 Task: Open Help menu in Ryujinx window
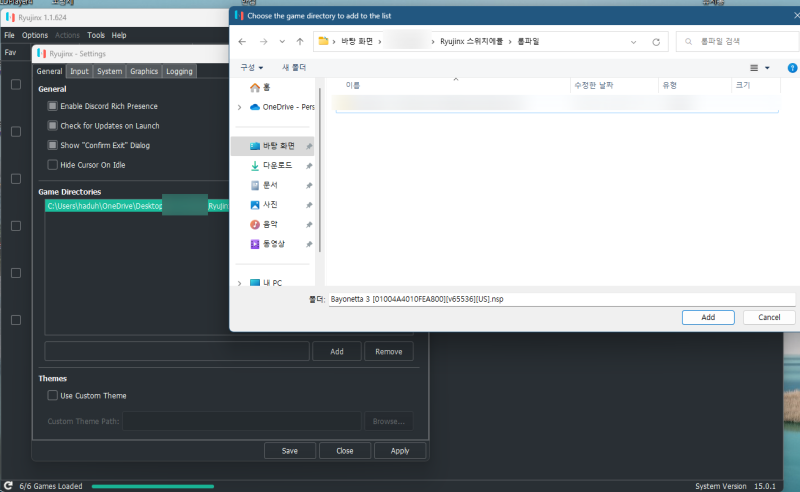119,35
